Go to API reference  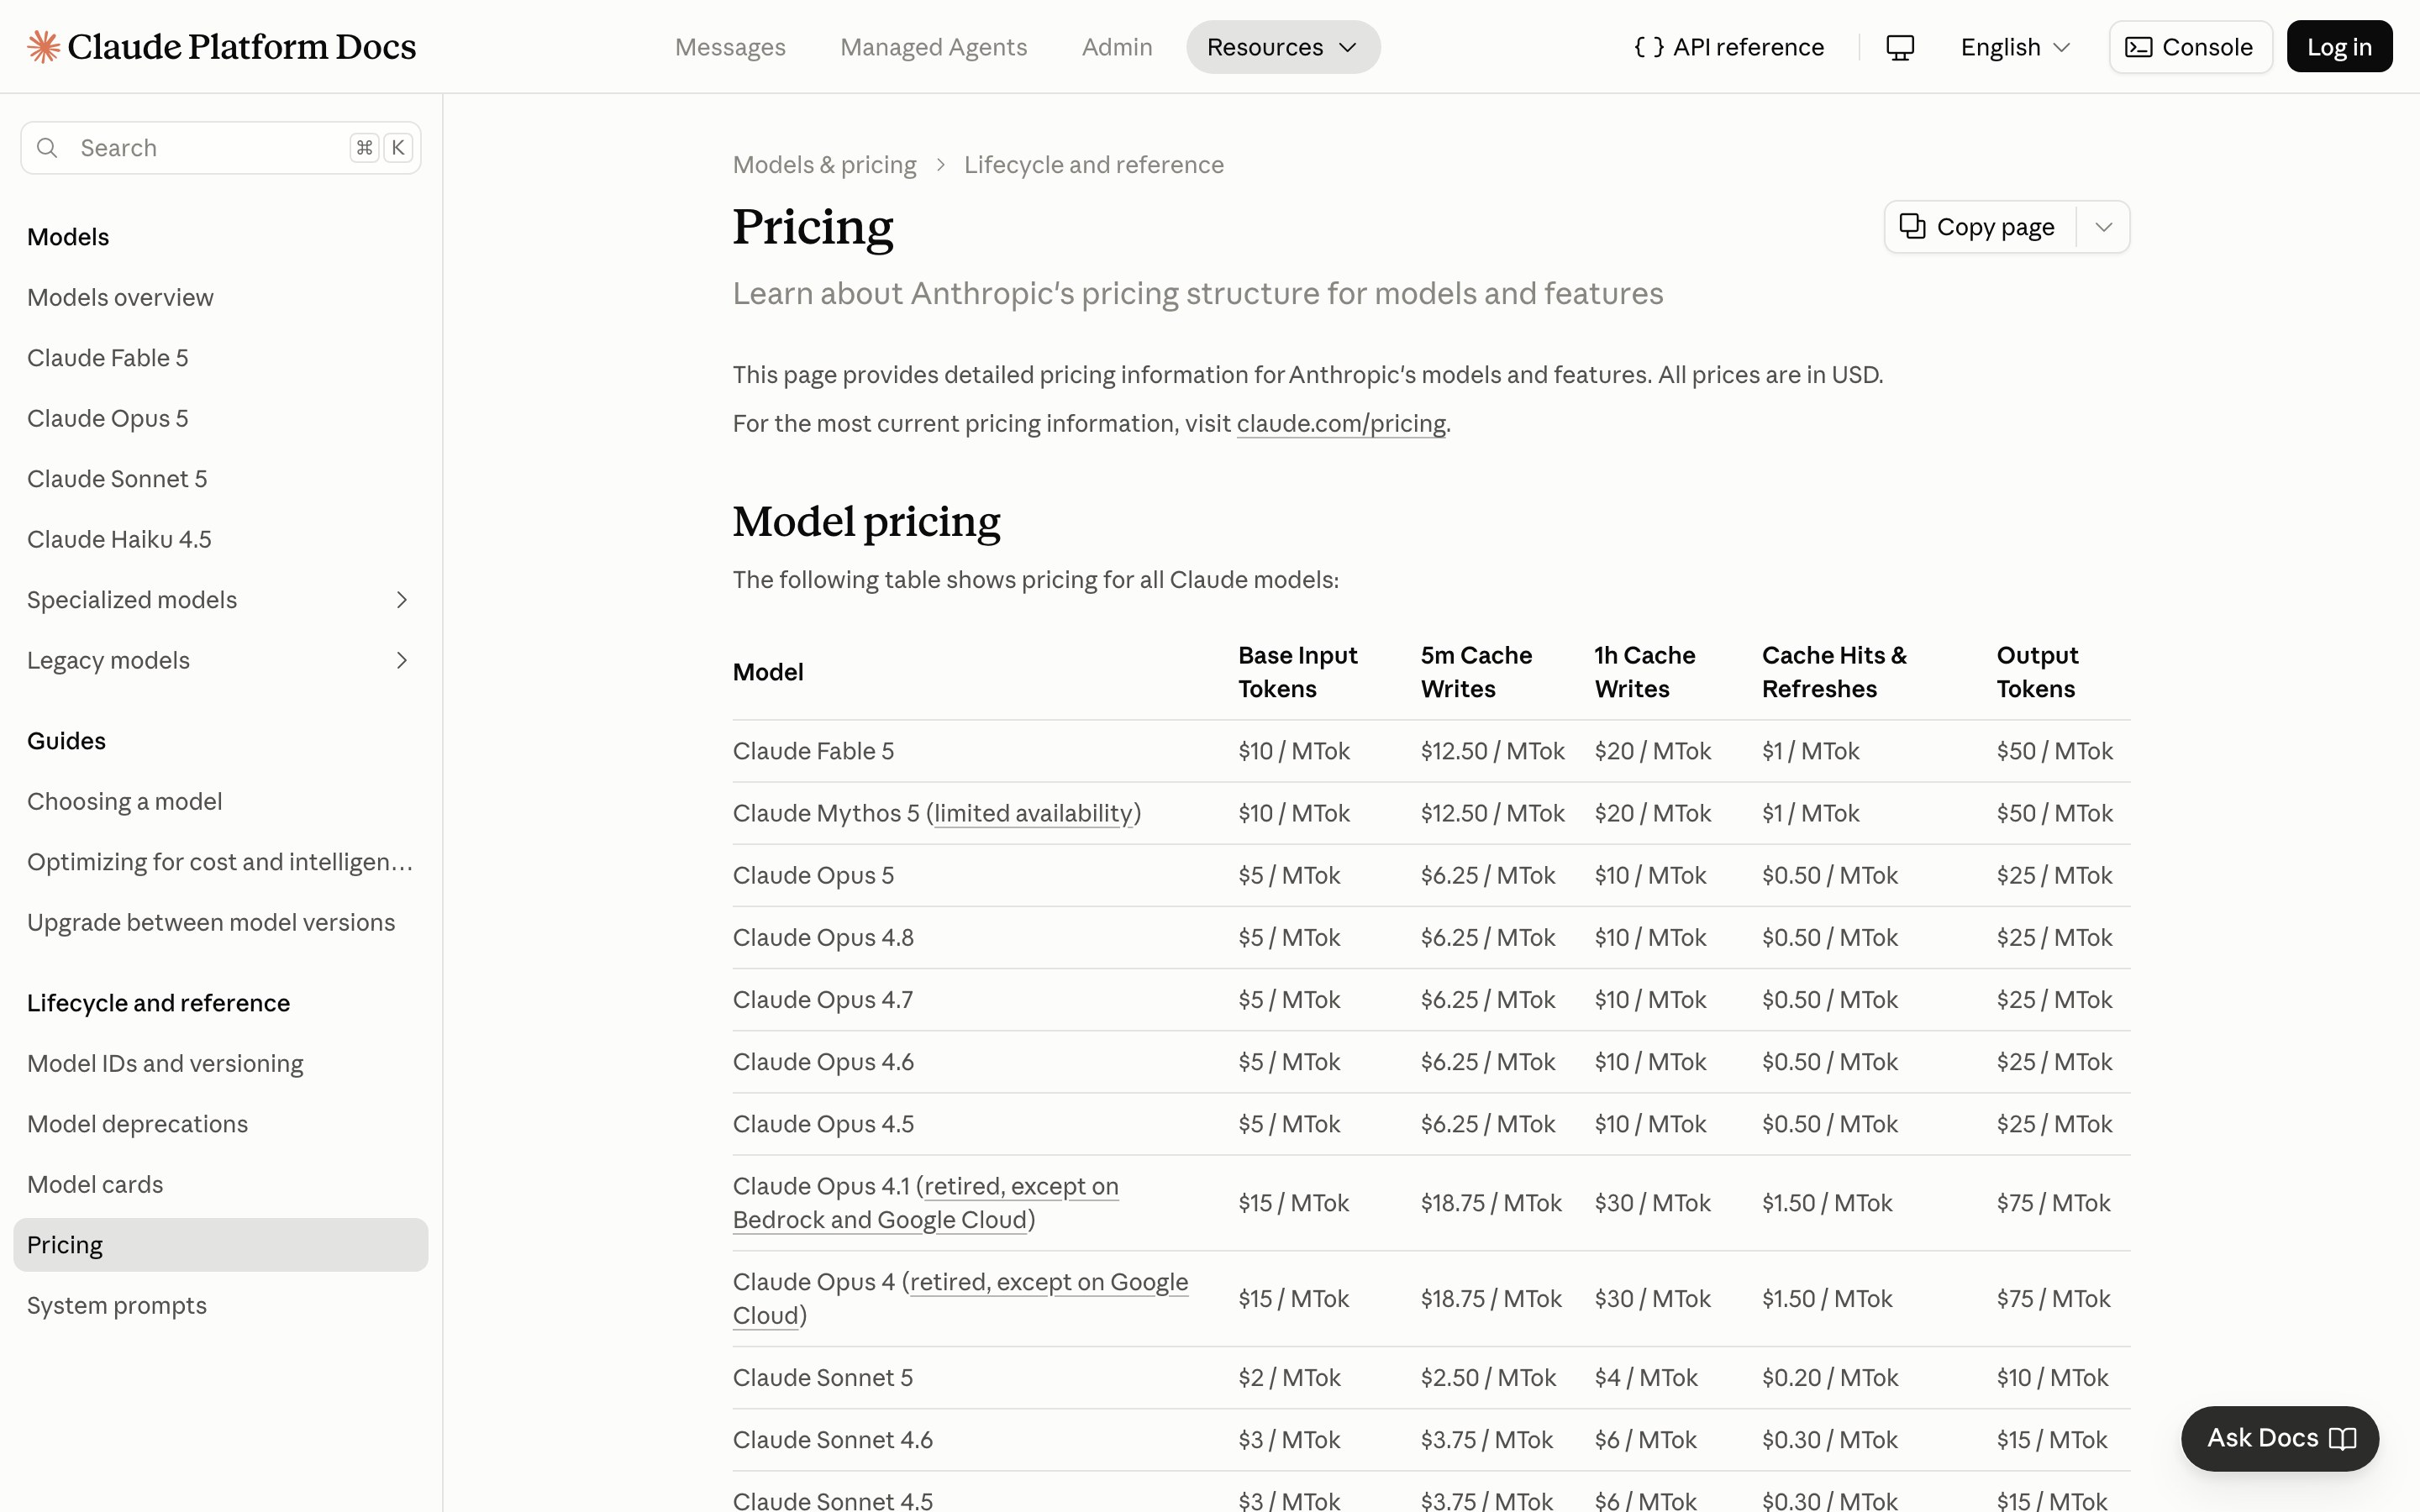pos(1729,47)
